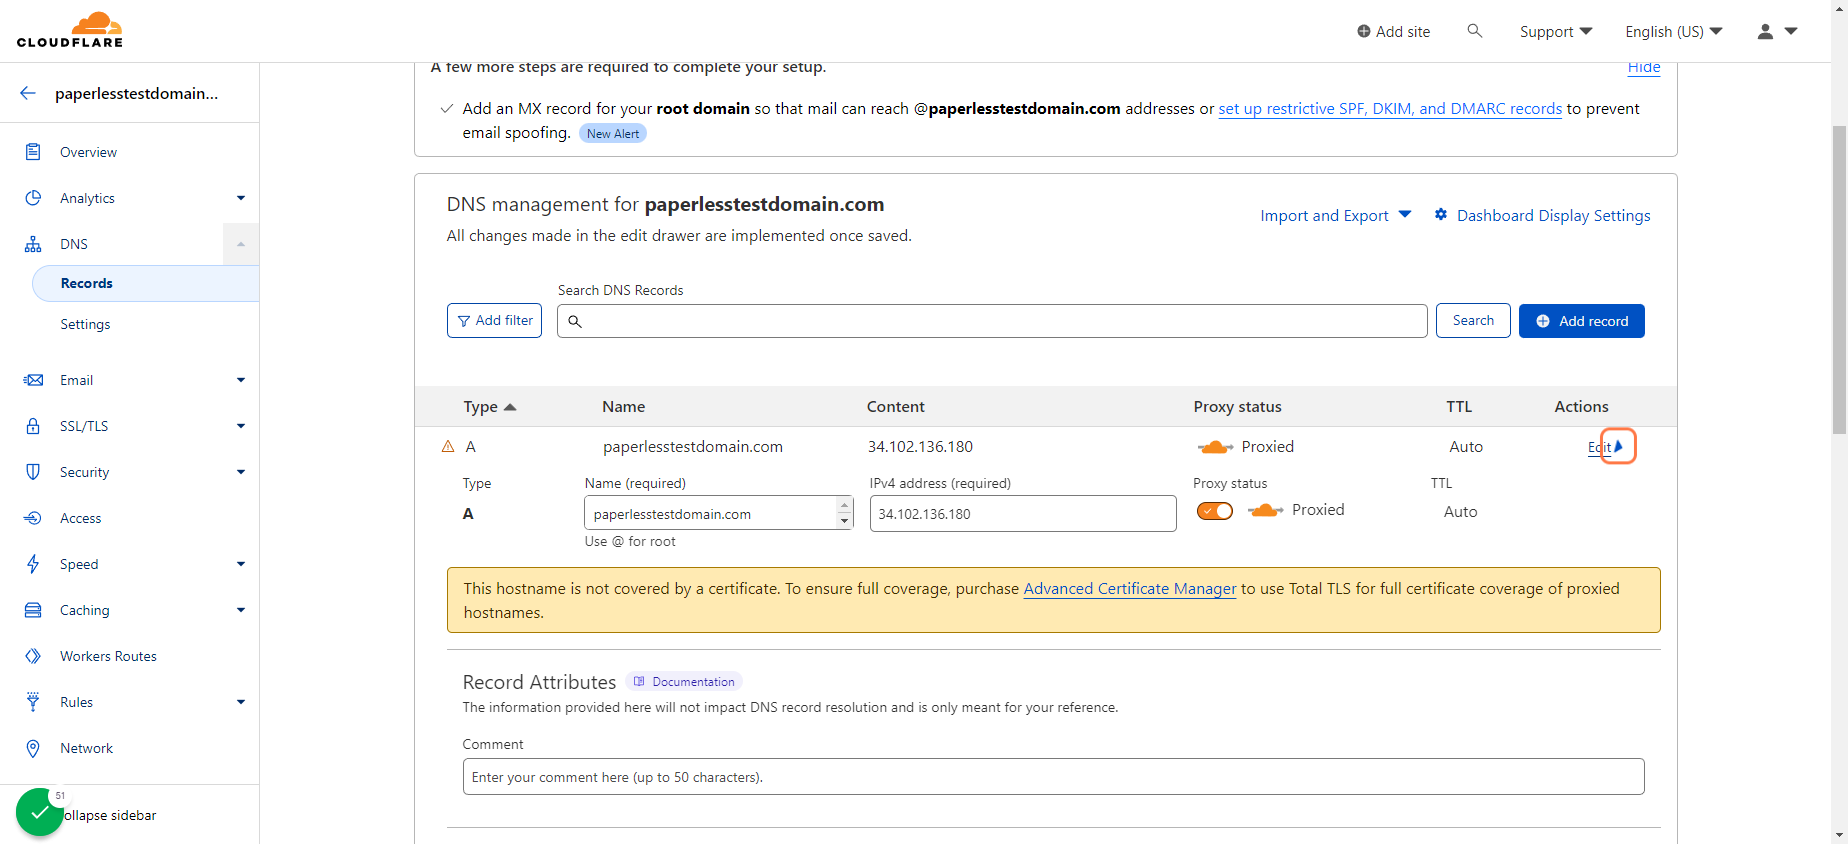1848x844 pixels.
Task: Click the IPv4 address input field
Action: pos(1023,514)
